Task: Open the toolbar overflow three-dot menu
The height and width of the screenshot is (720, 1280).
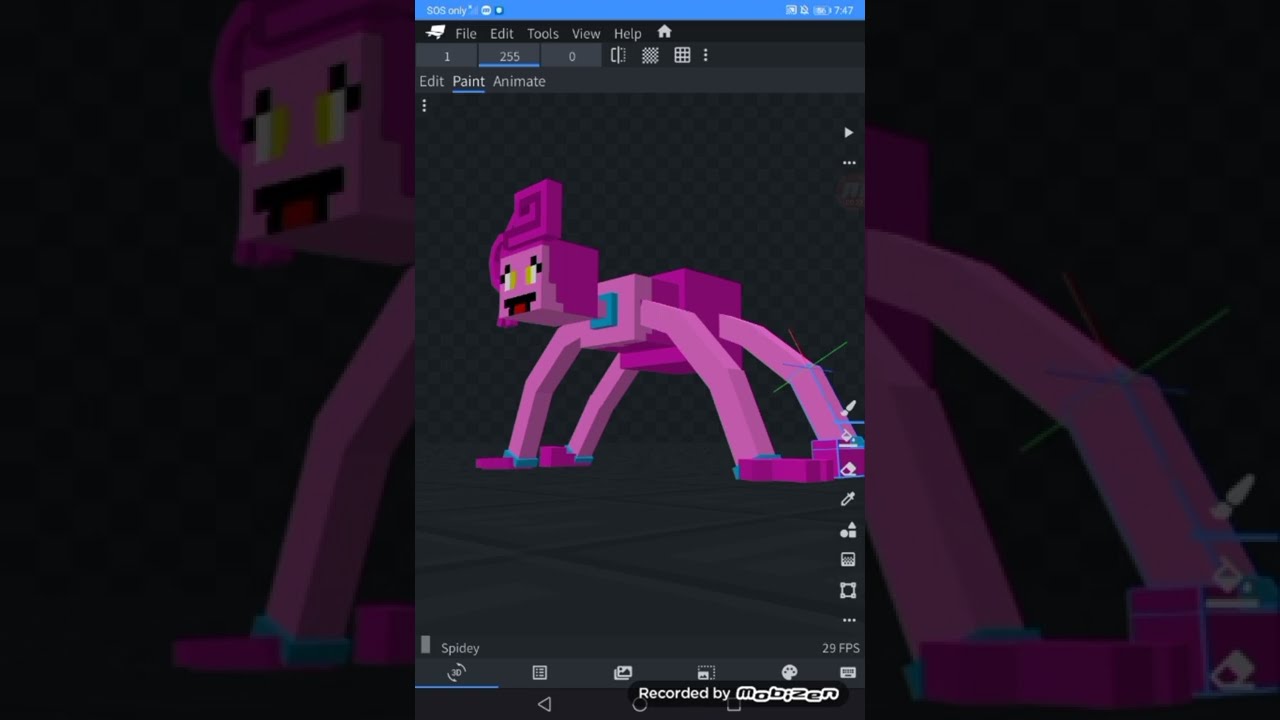Action: 705,56
